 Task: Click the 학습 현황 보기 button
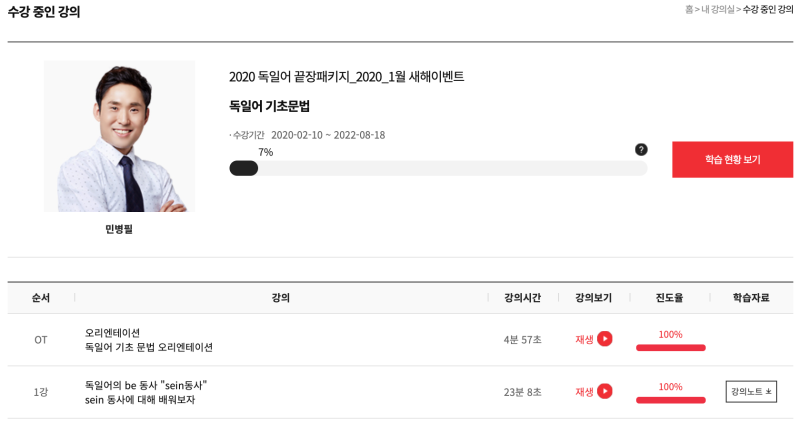[x=732, y=160]
